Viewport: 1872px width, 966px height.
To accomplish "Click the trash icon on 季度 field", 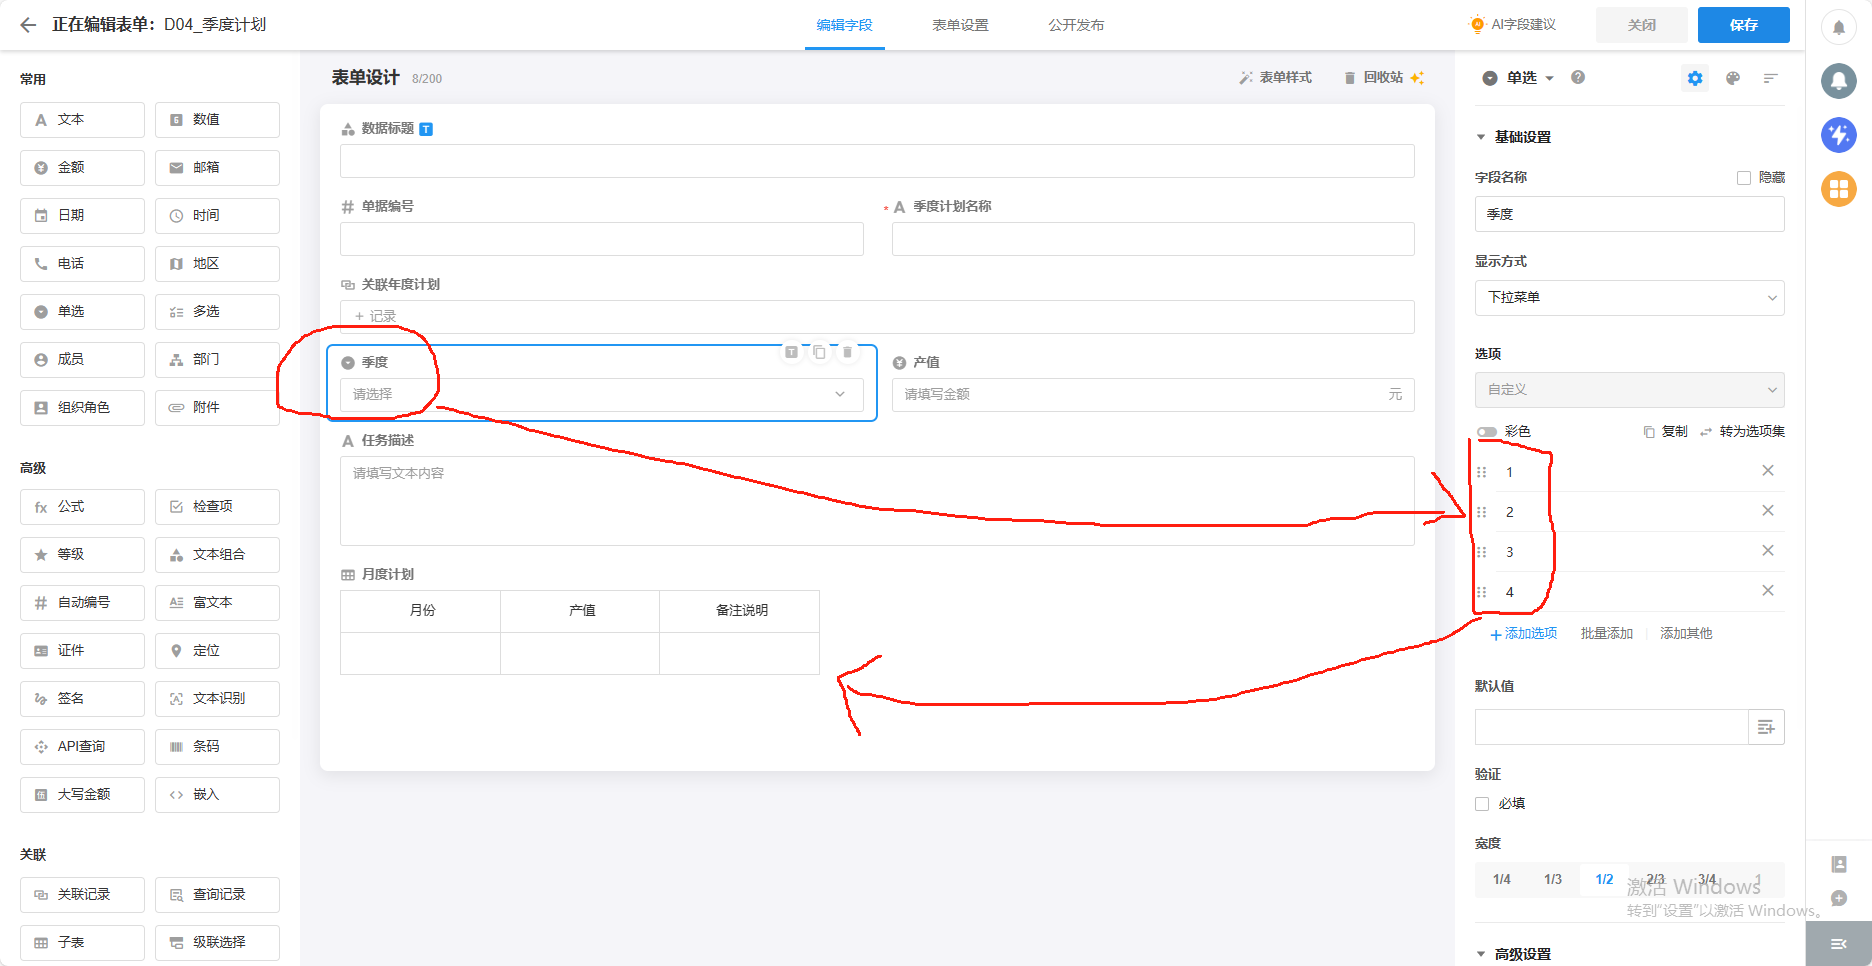I will click(847, 352).
